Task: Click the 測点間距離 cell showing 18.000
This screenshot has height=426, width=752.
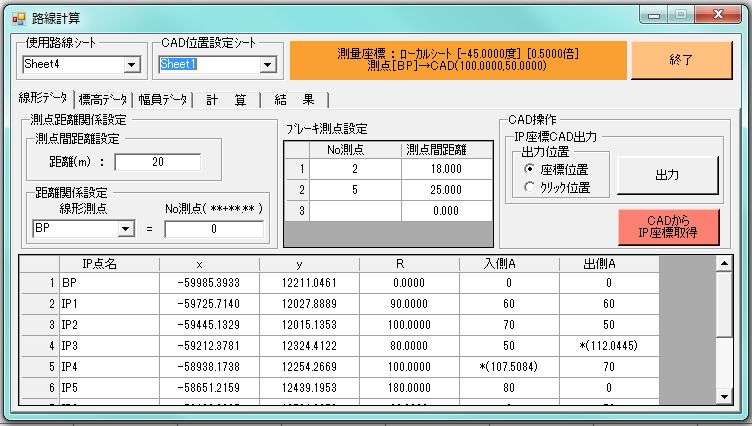Action: pyautogui.click(x=444, y=169)
